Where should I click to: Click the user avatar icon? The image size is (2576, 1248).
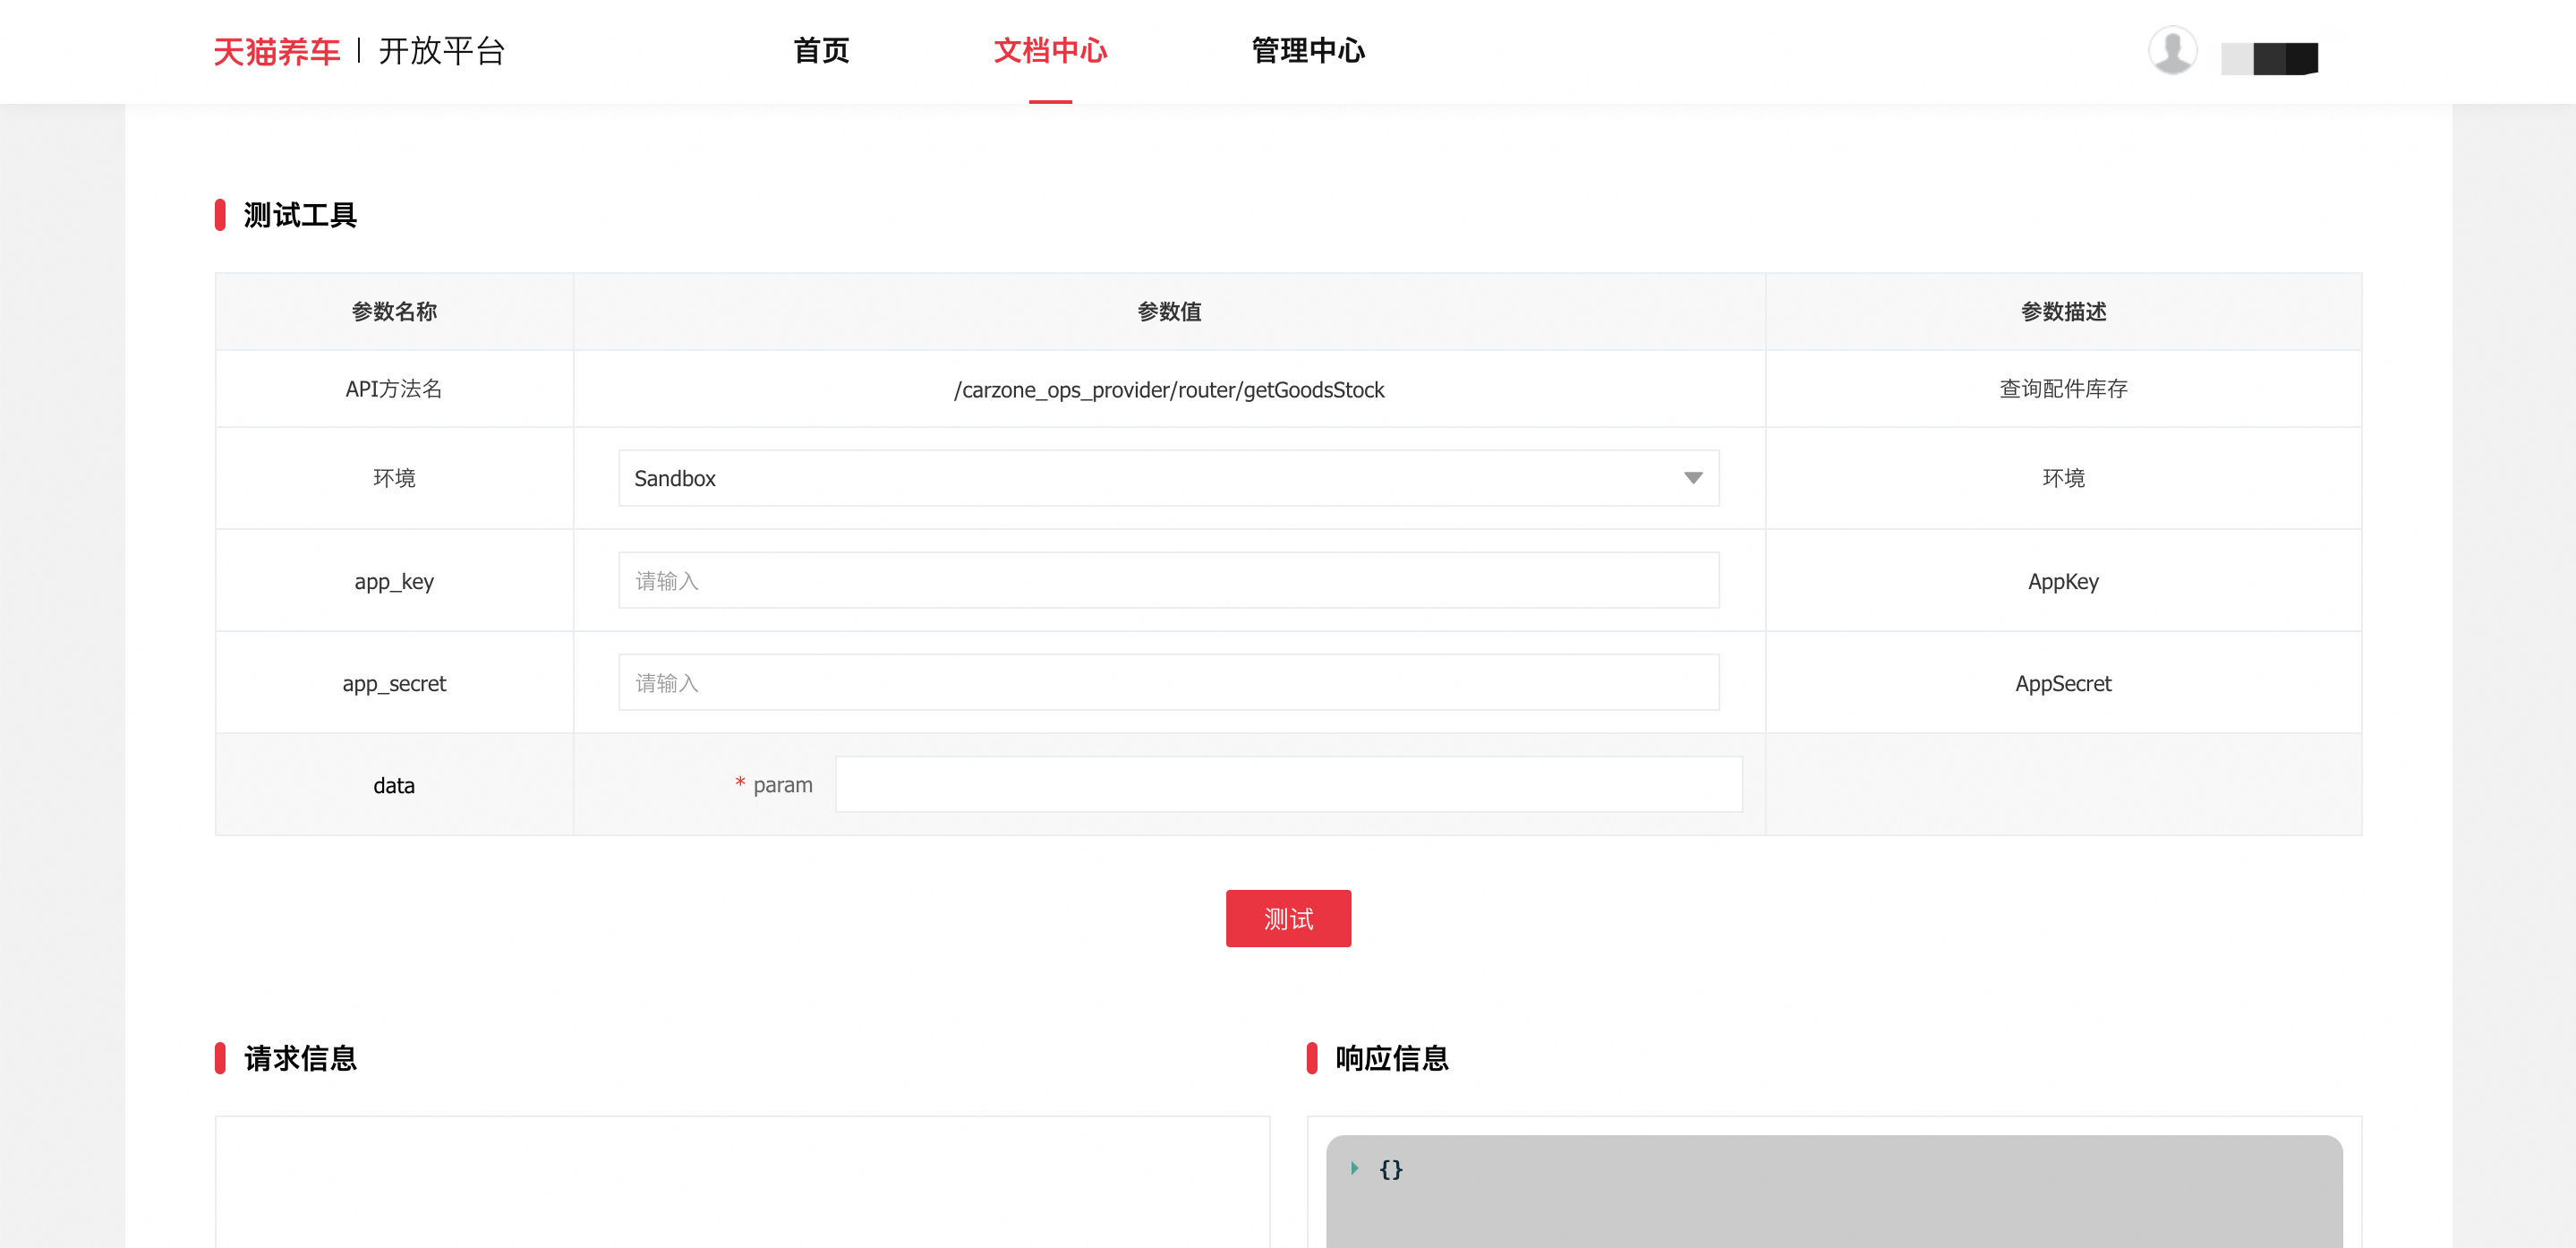(x=2172, y=50)
